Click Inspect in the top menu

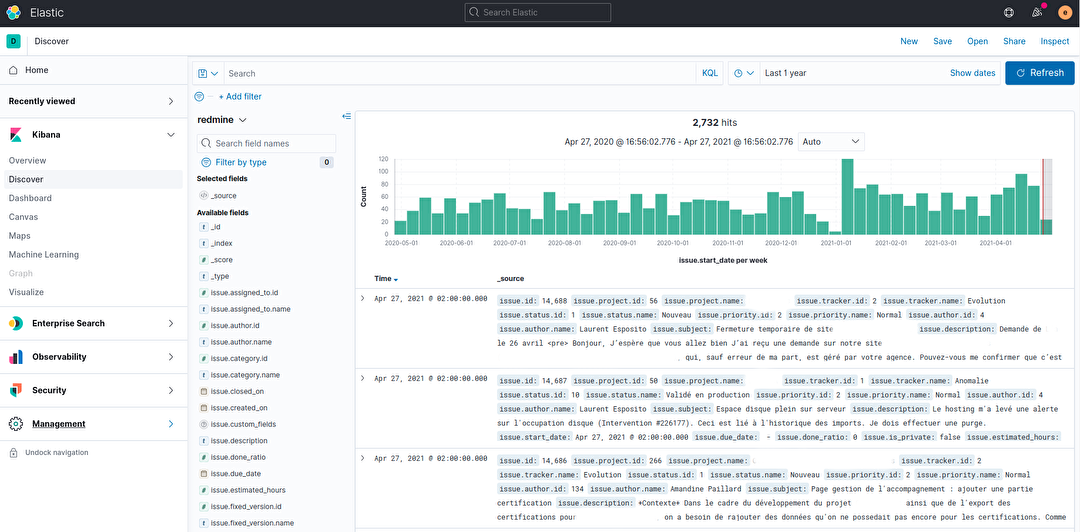[1055, 41]
